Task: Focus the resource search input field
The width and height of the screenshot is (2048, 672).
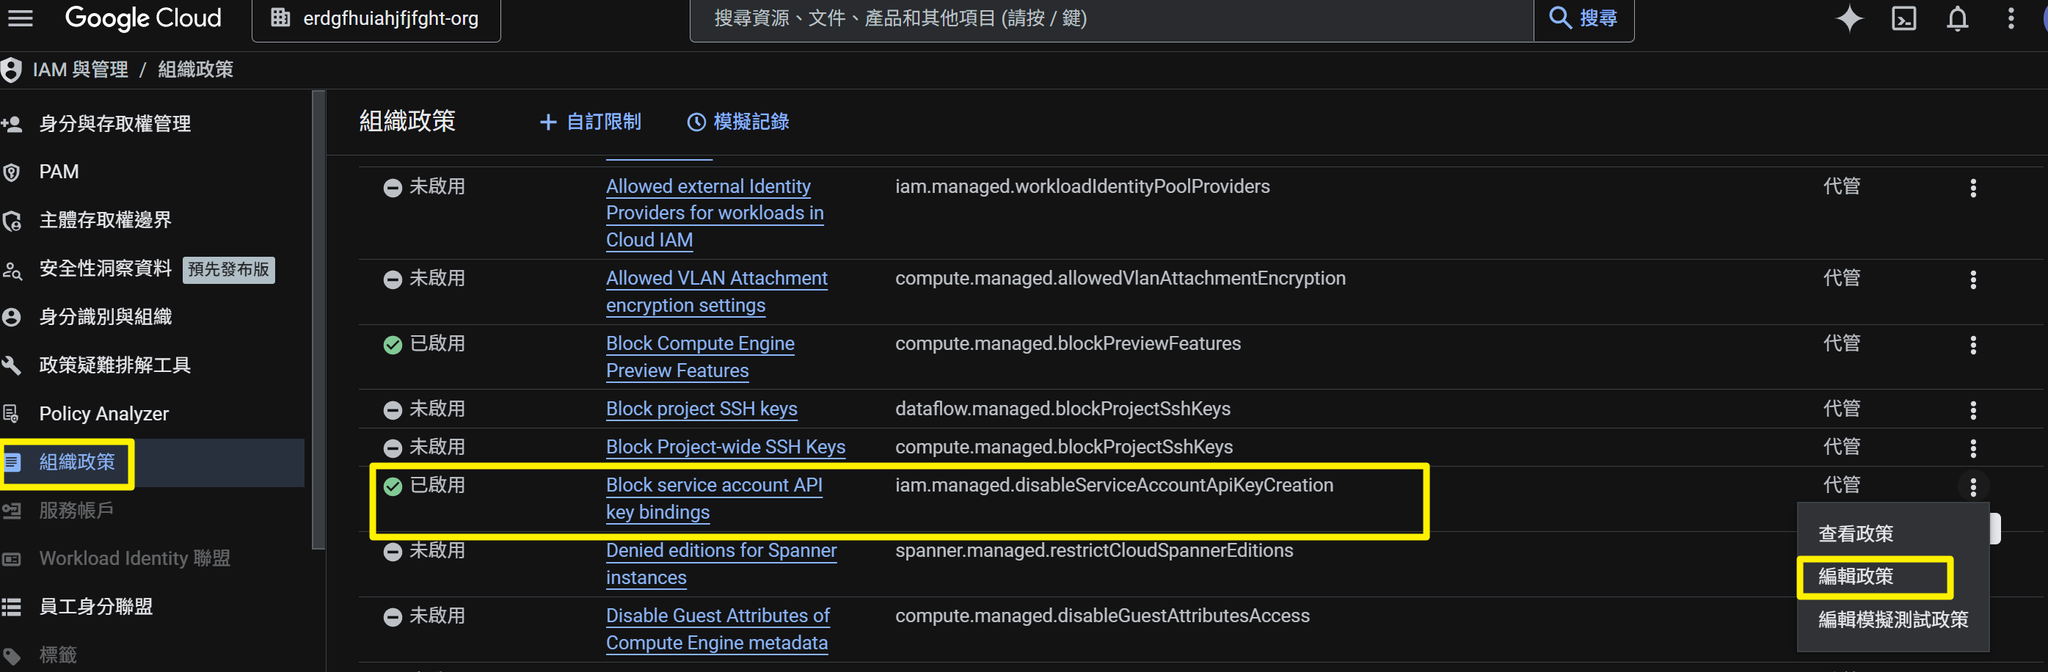Action: [1111, 18]
